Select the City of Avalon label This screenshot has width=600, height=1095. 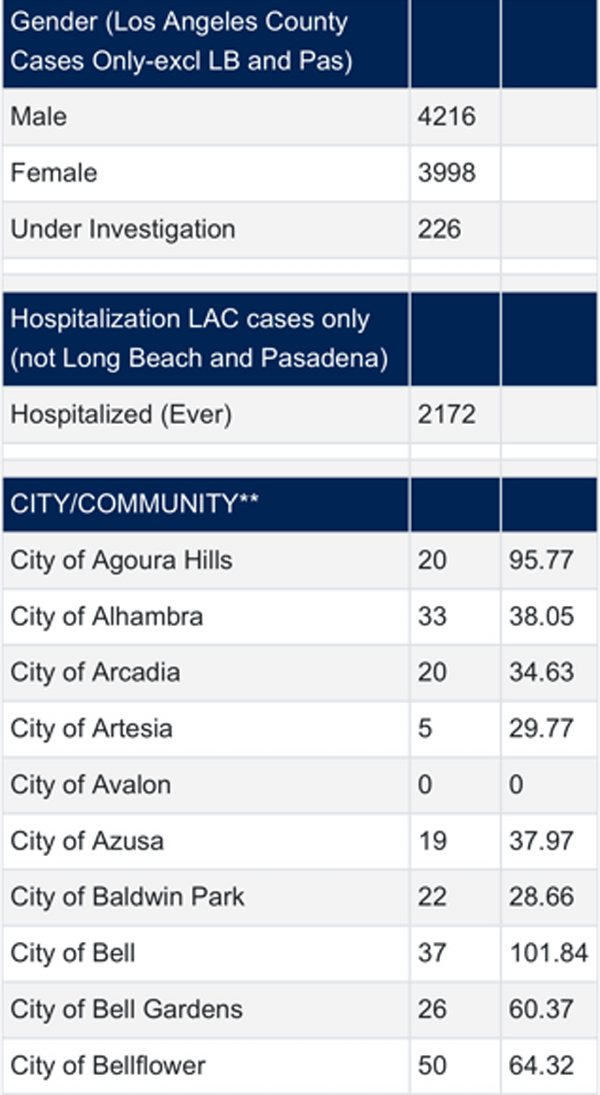click(90, 784)
